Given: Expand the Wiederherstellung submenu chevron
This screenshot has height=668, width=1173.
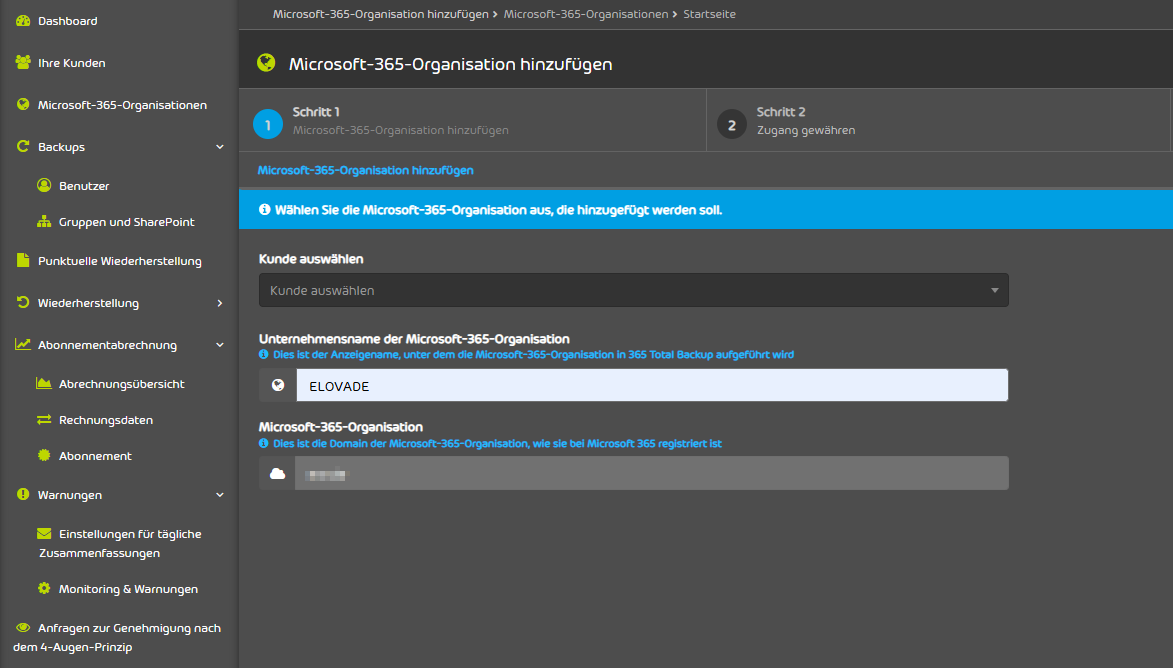Looking at the screenshot, I should (220, 303).
